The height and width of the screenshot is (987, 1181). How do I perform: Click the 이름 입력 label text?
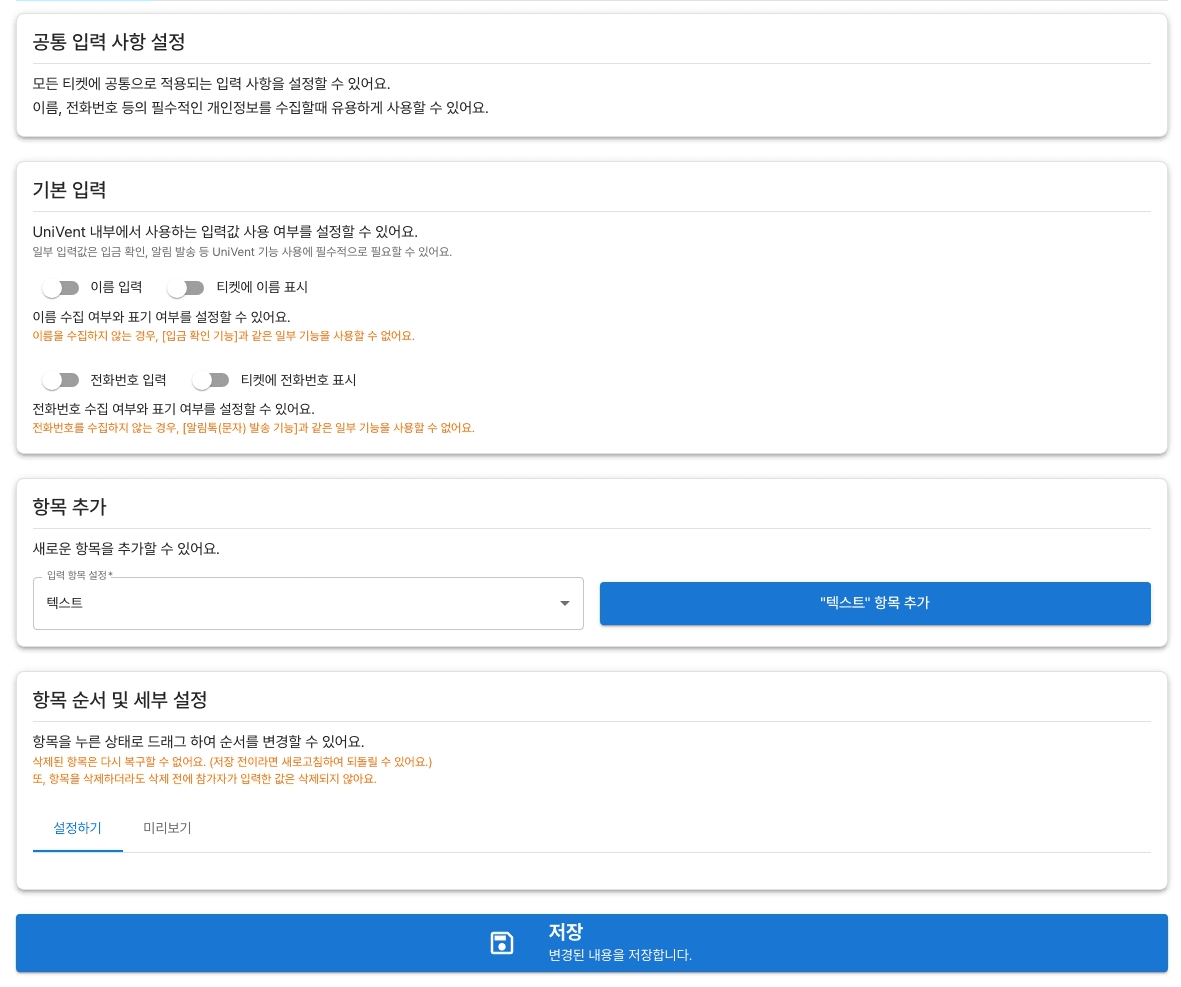[x=116, y=288]
